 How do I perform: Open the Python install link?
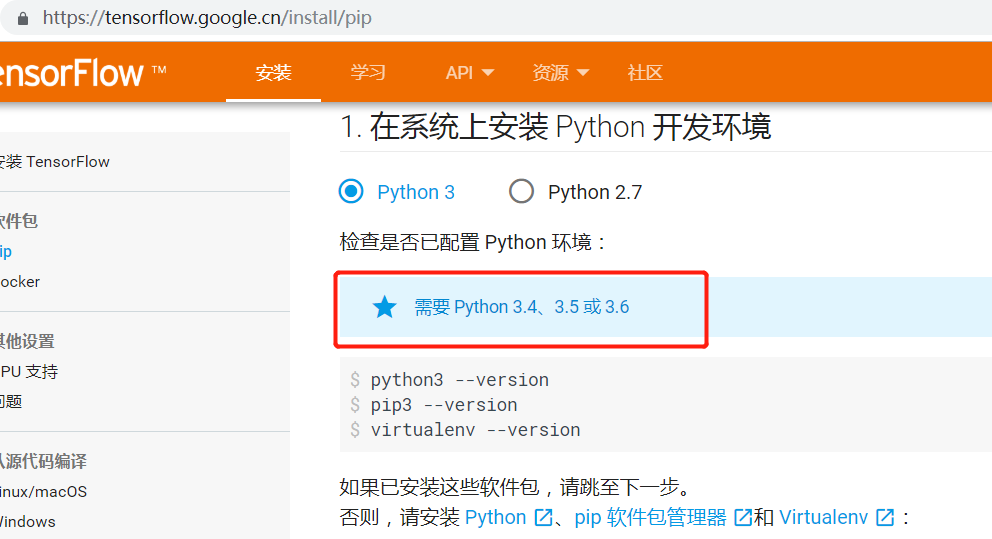pos(495,517)
